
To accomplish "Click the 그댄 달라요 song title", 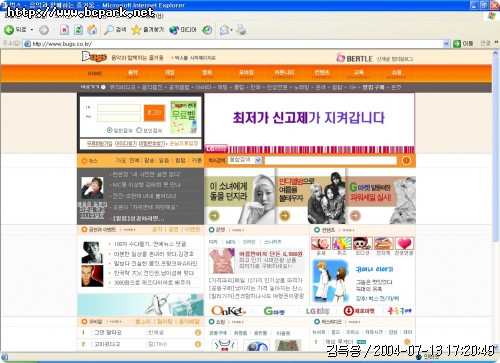I will point(108,332).
